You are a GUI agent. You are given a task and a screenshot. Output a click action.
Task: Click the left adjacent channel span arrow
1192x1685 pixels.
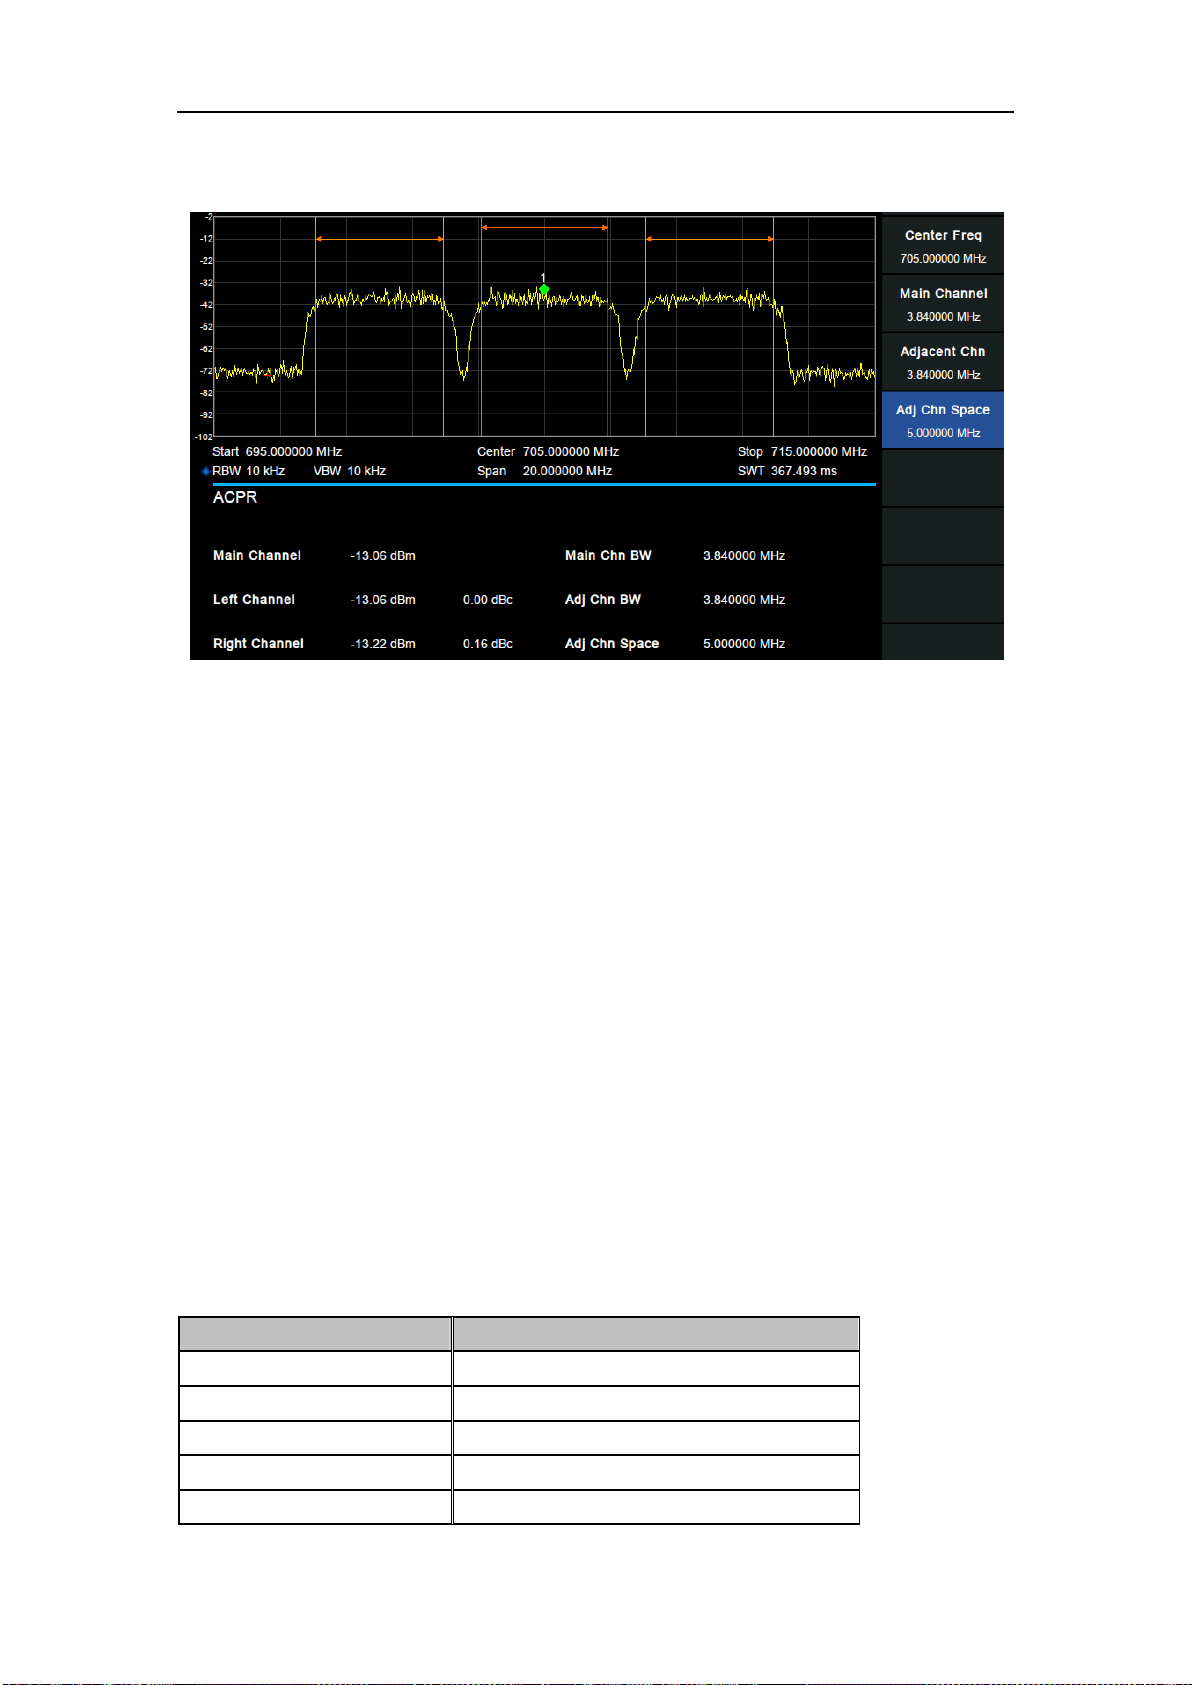click(380, 239)
